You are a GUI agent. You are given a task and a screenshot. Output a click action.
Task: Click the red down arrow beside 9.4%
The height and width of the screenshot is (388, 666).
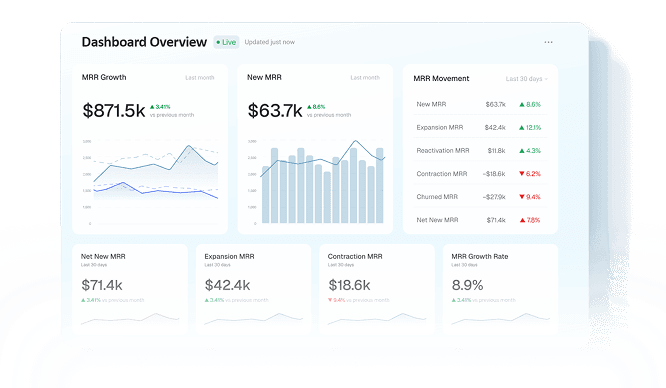522,197
